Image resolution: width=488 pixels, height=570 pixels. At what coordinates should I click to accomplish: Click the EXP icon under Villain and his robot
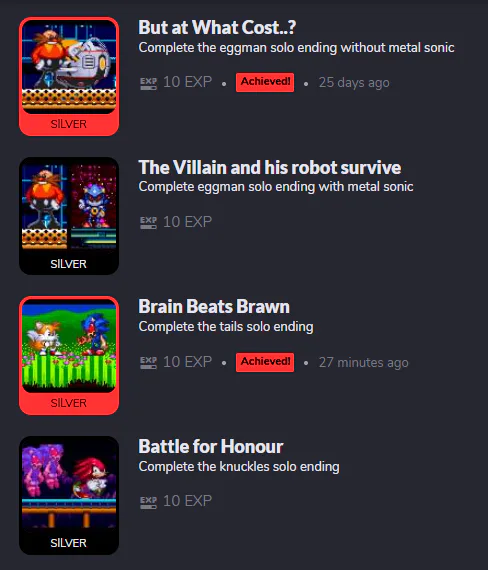click(148, 222)
